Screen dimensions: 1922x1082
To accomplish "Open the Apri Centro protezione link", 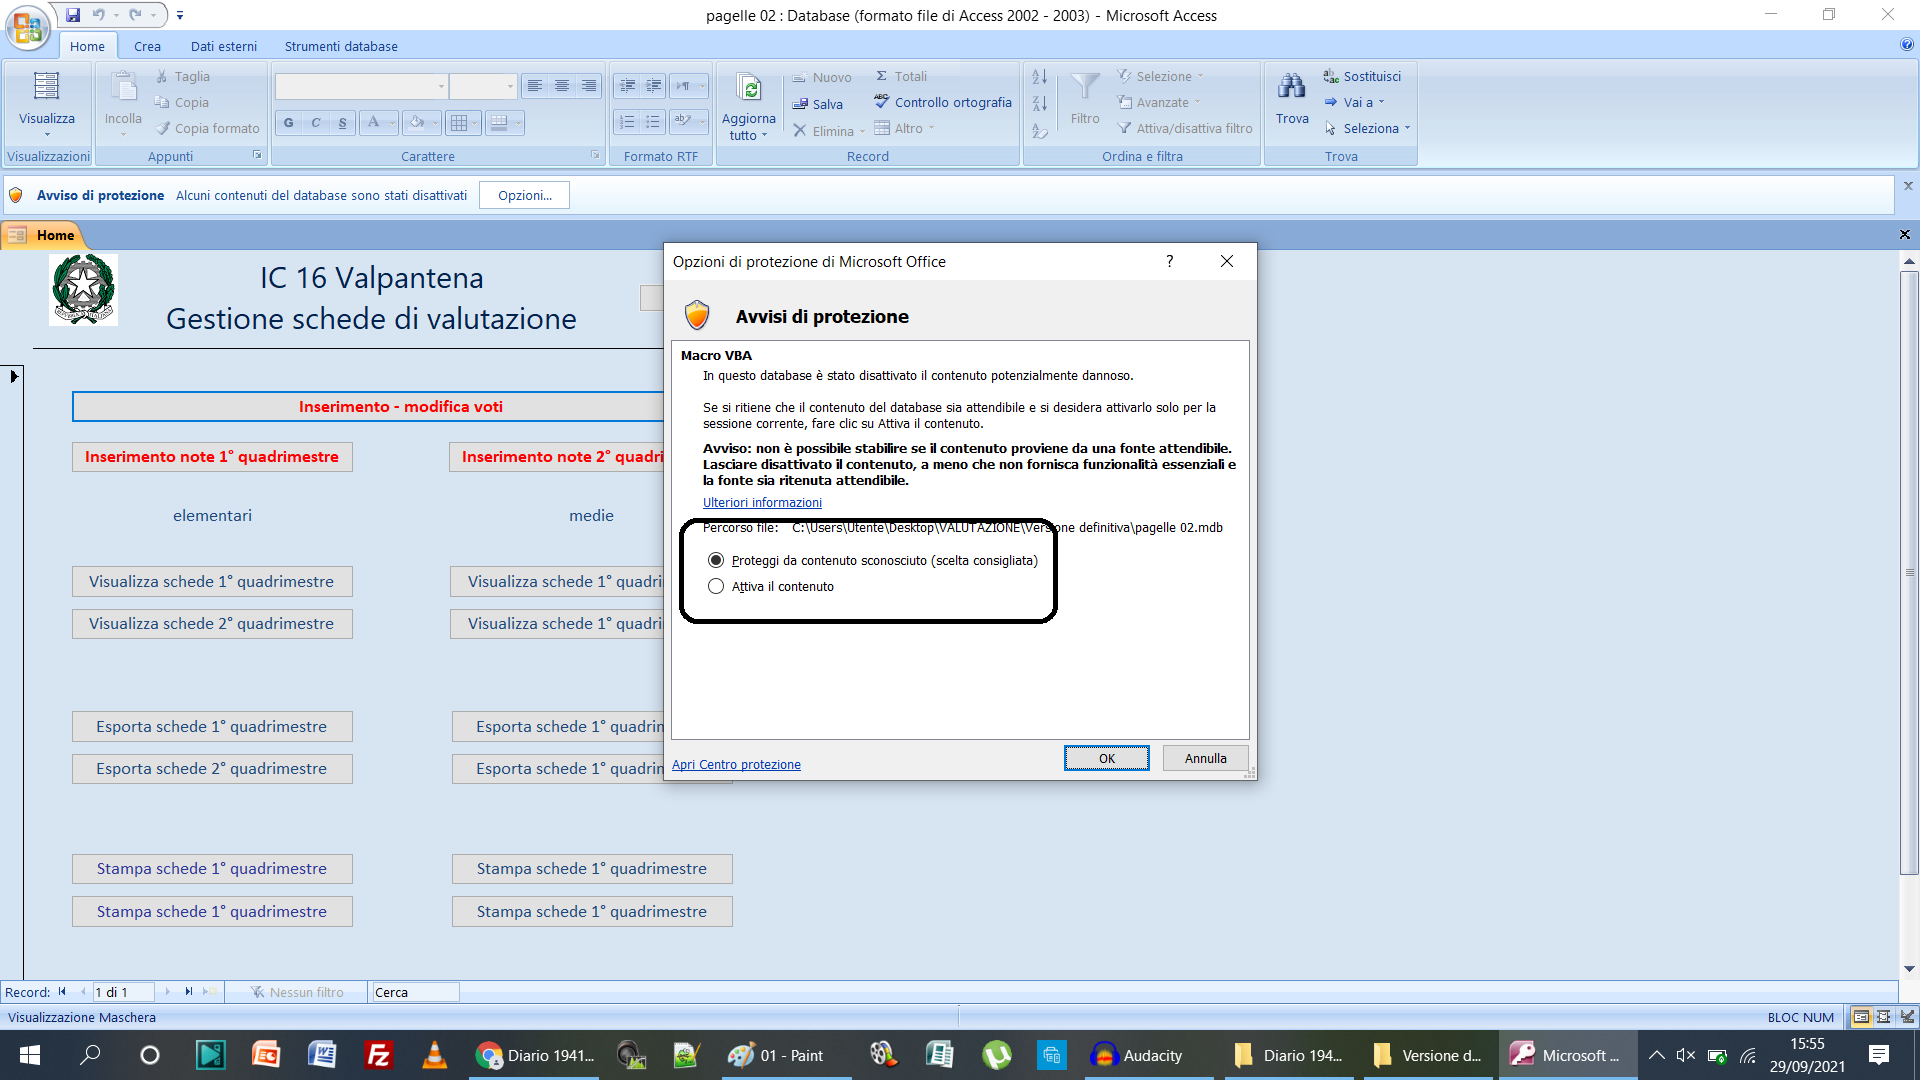I will point(736,765).
